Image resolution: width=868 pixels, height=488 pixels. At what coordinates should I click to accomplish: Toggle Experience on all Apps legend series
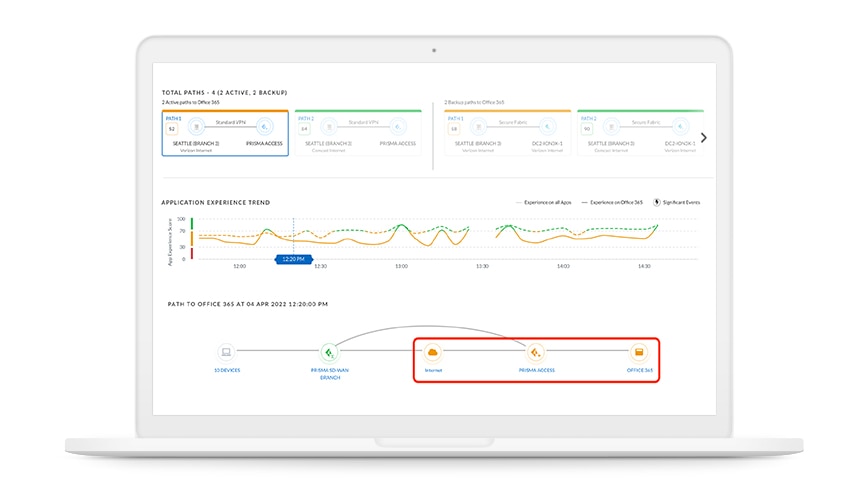(544, 202)
